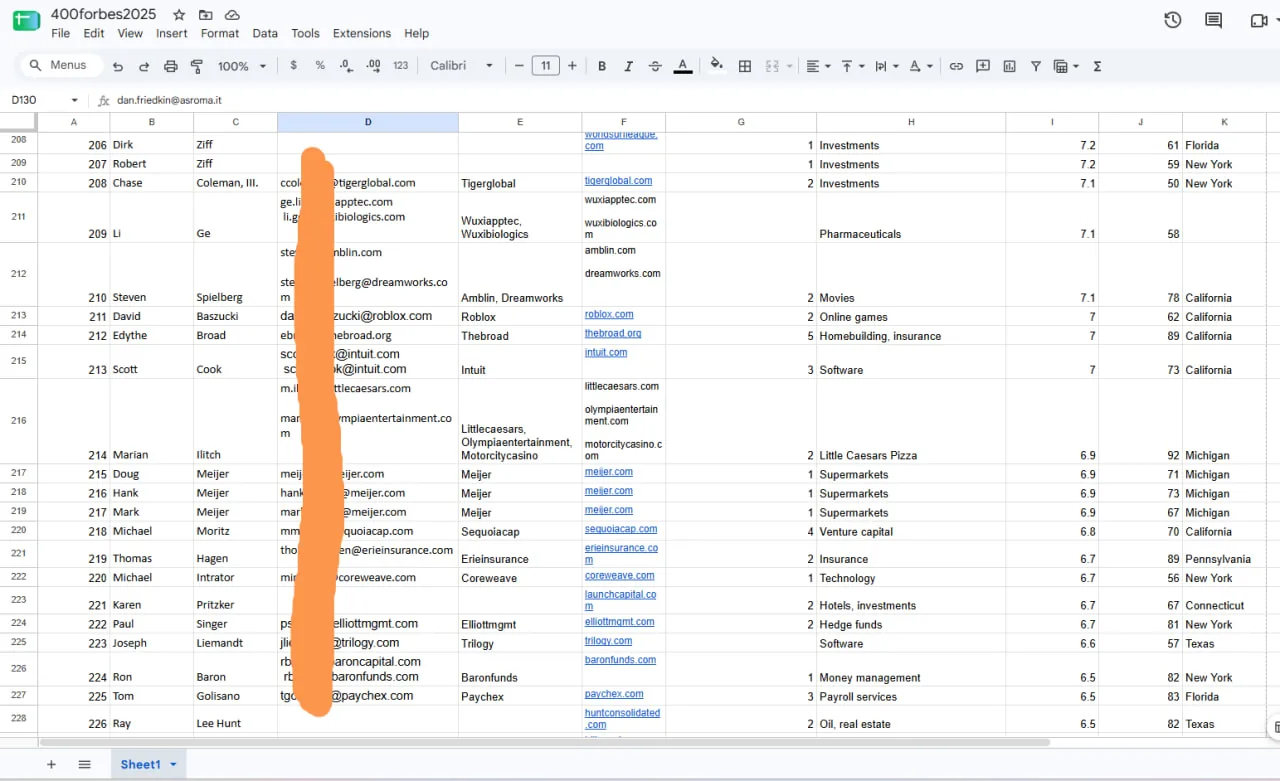Start a Meet call with camera icon

coord(1258,20)
